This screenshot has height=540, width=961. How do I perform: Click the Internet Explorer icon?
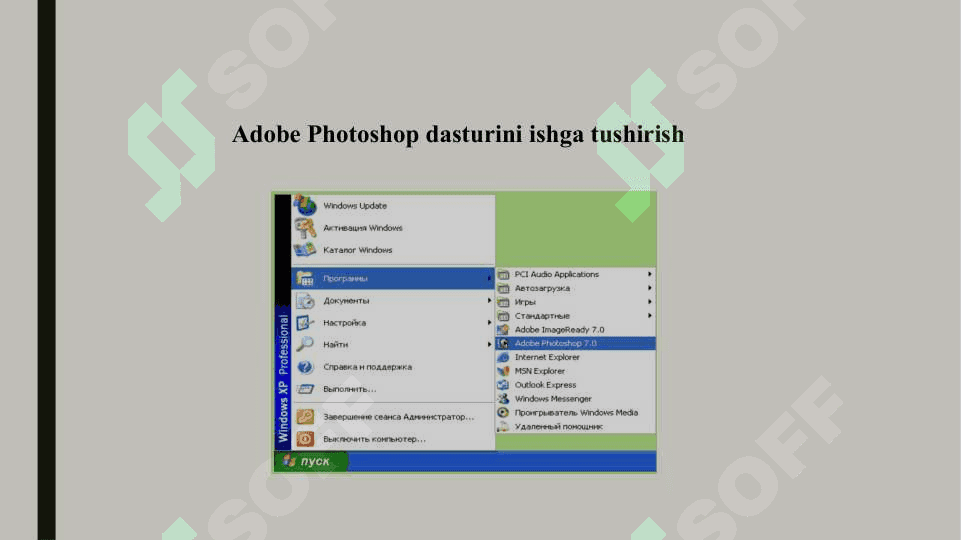(x=503, y=357)
